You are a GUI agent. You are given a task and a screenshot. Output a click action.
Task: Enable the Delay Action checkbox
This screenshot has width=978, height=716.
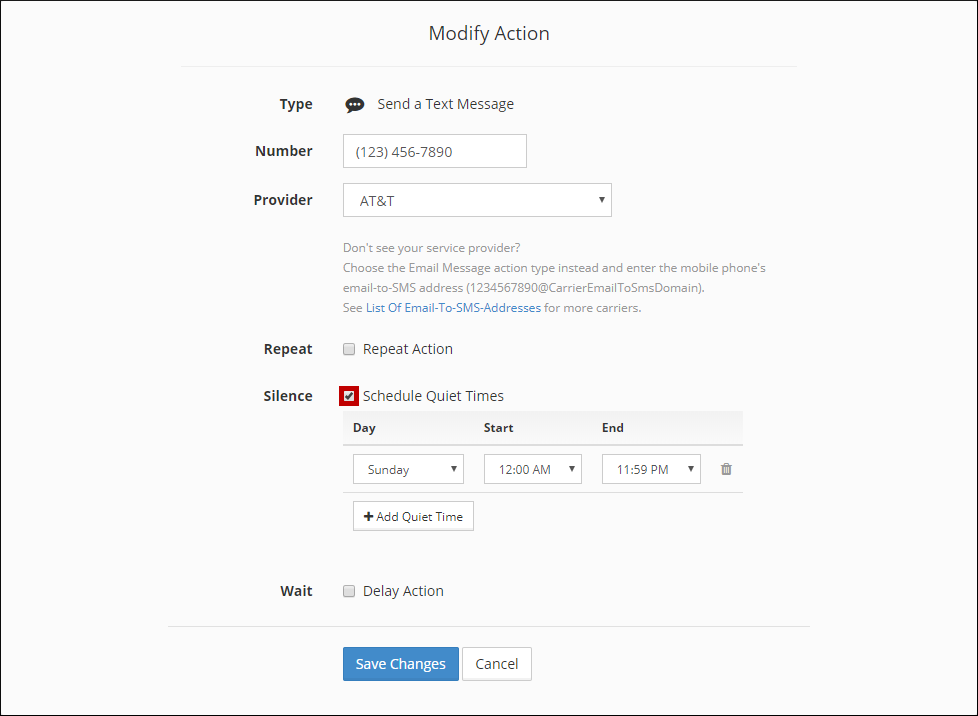[349, 591]
